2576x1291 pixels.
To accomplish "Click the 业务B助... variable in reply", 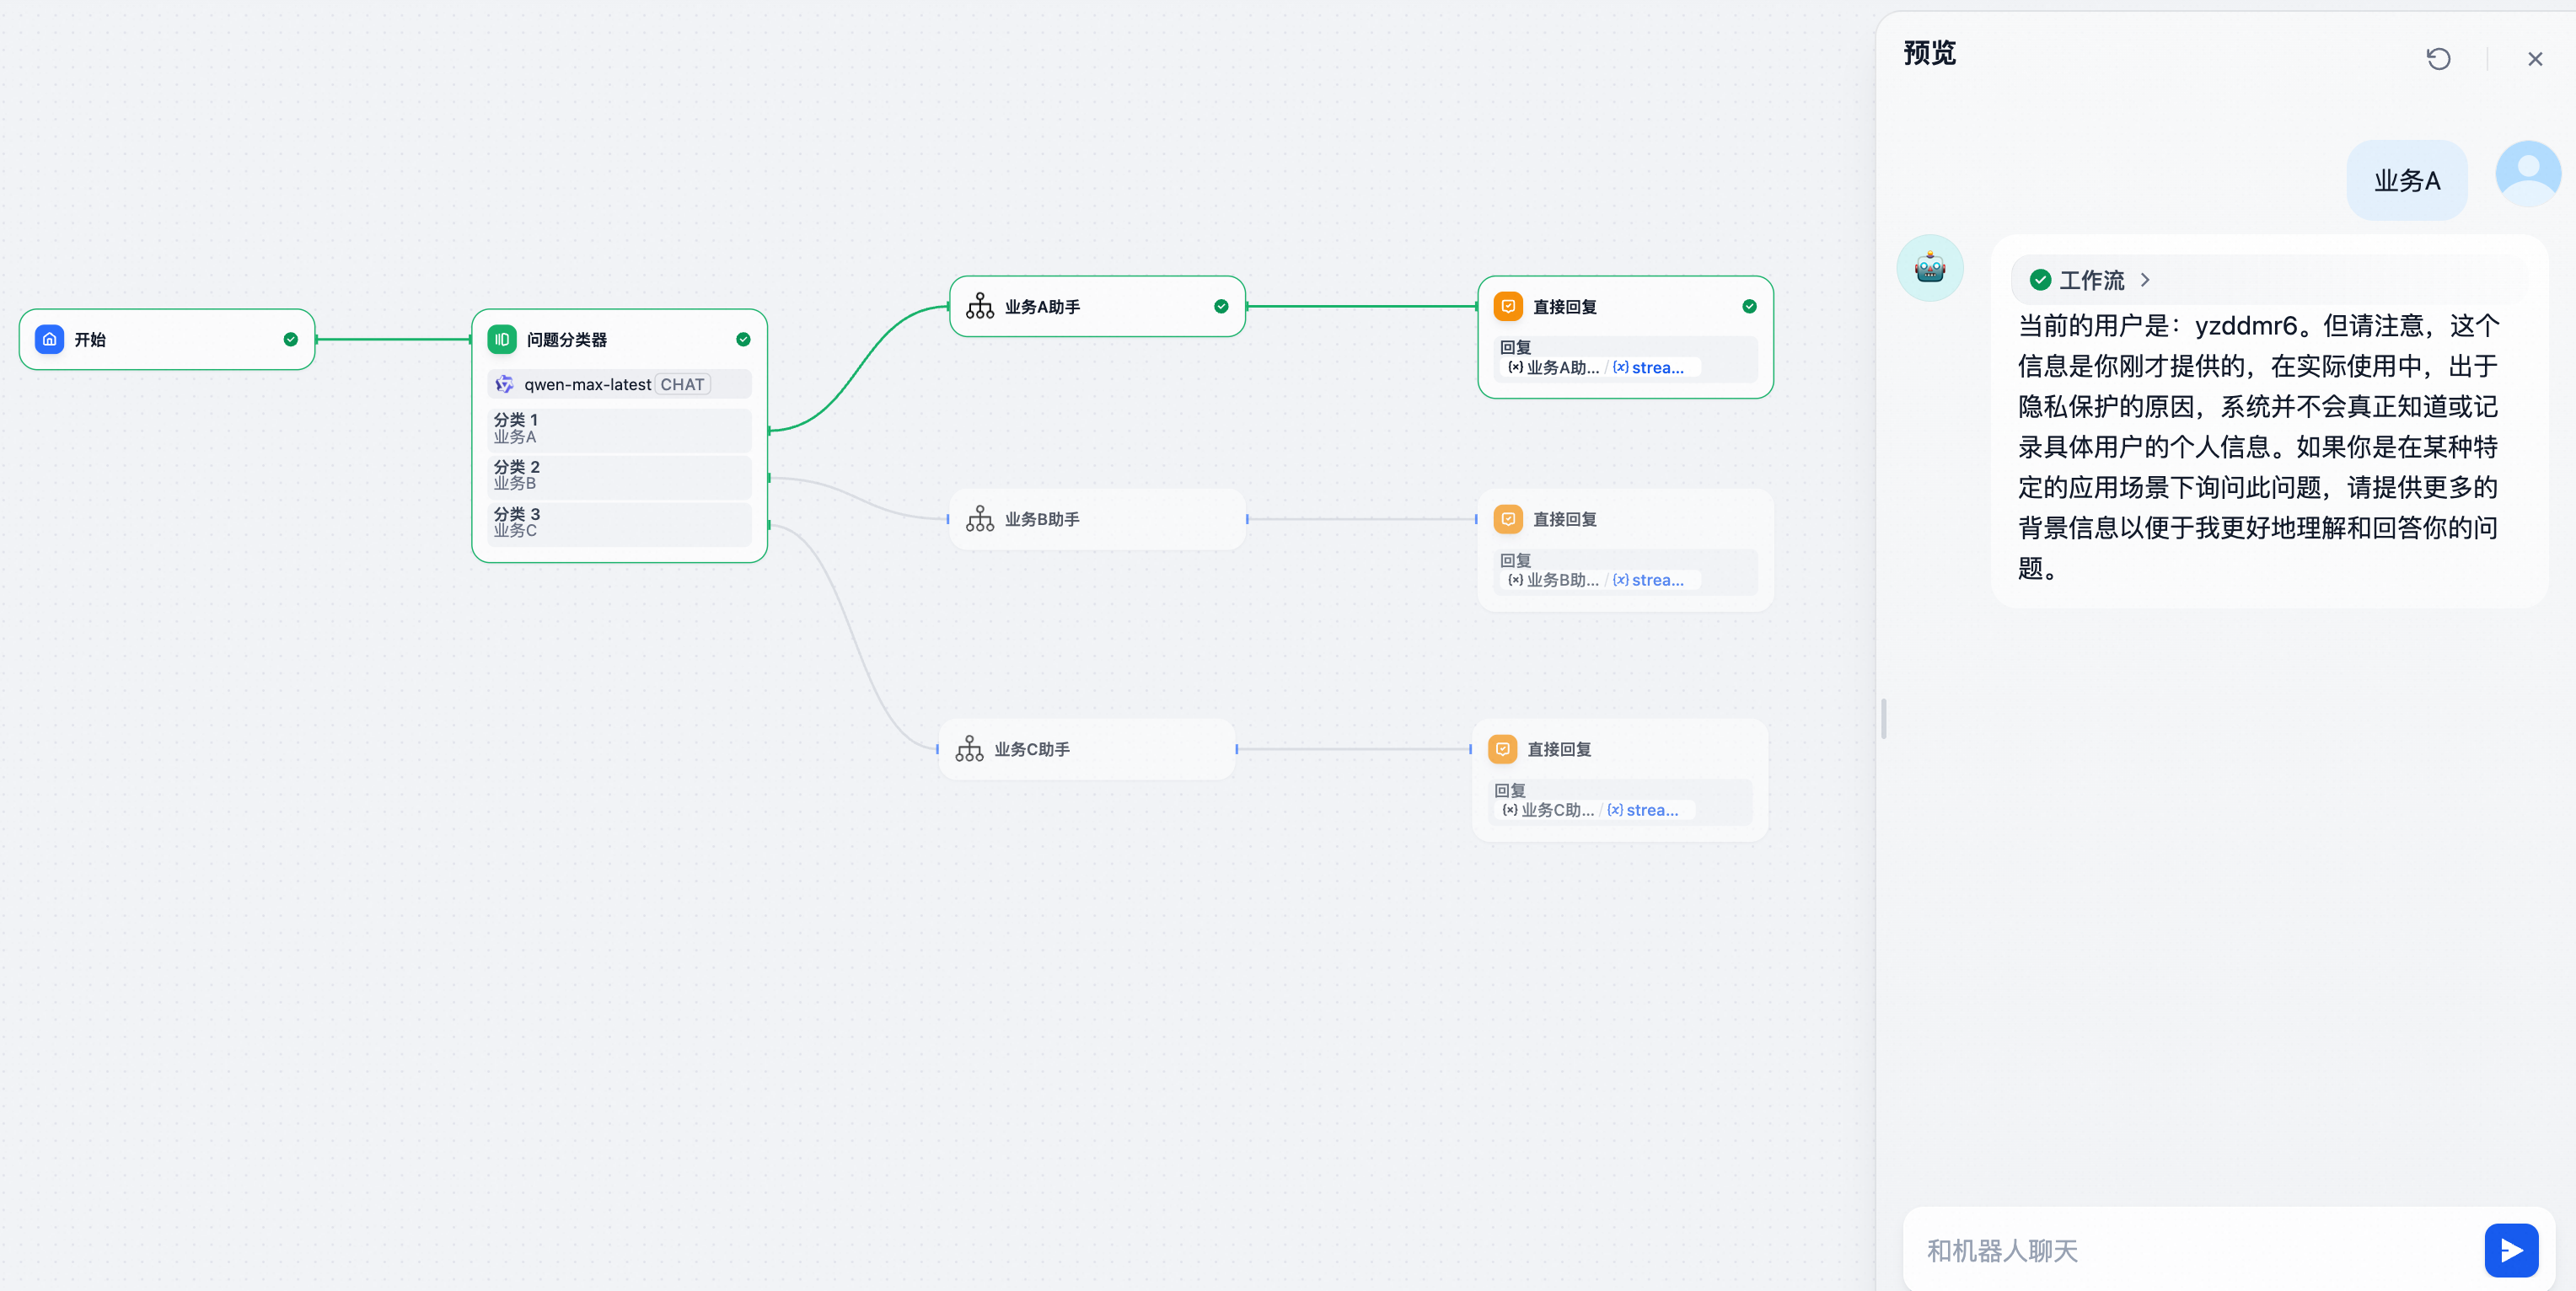I will [x=1553, y=580].
